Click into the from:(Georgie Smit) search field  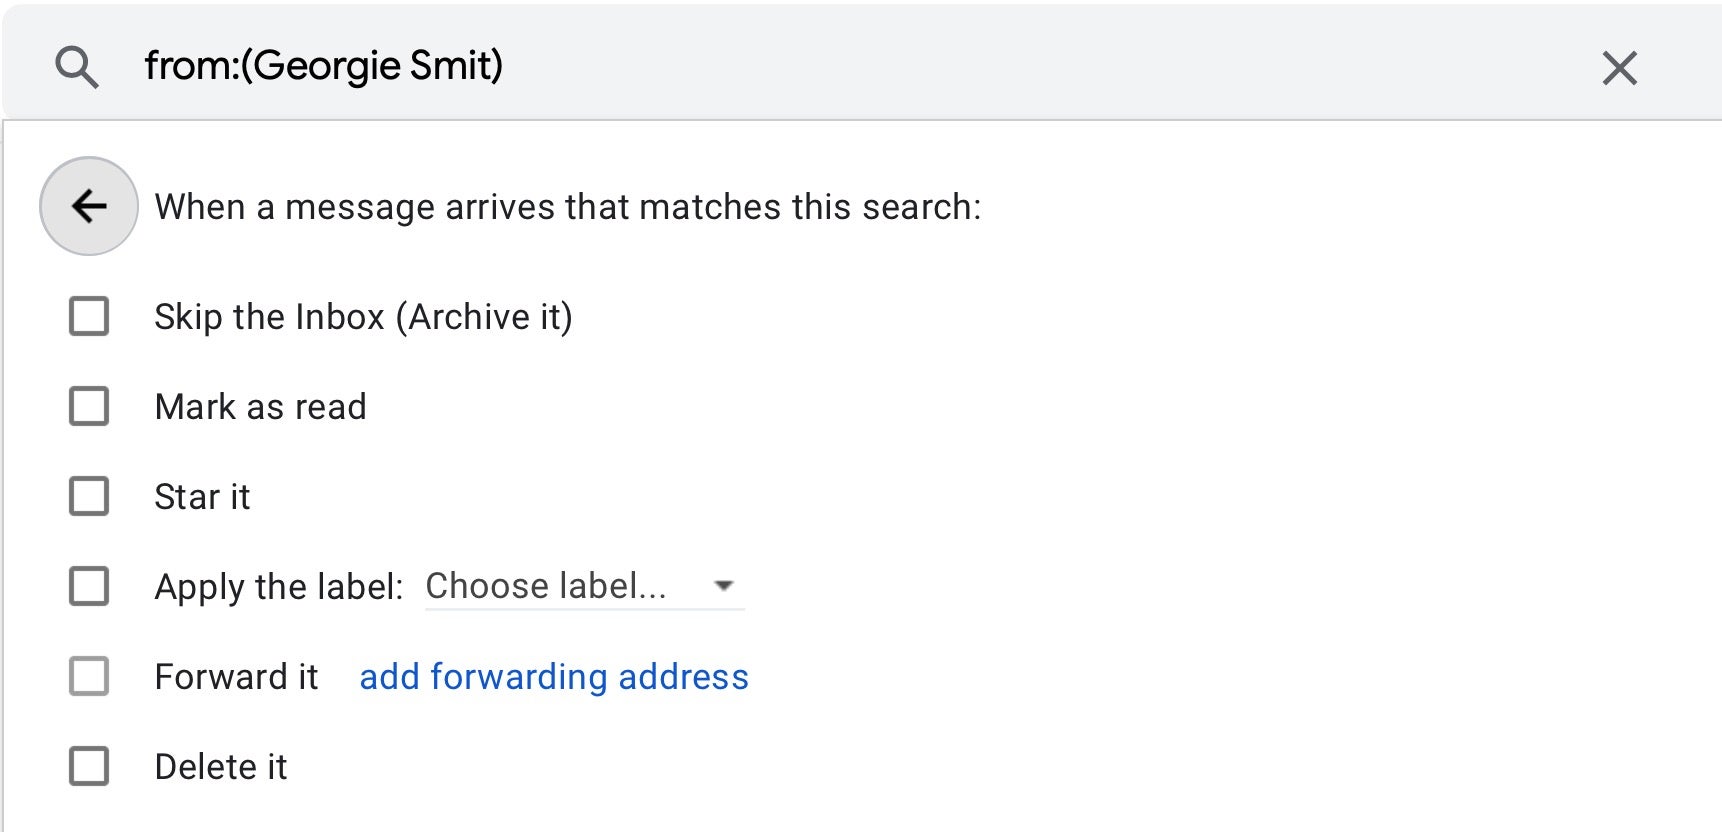click(800, 66)
